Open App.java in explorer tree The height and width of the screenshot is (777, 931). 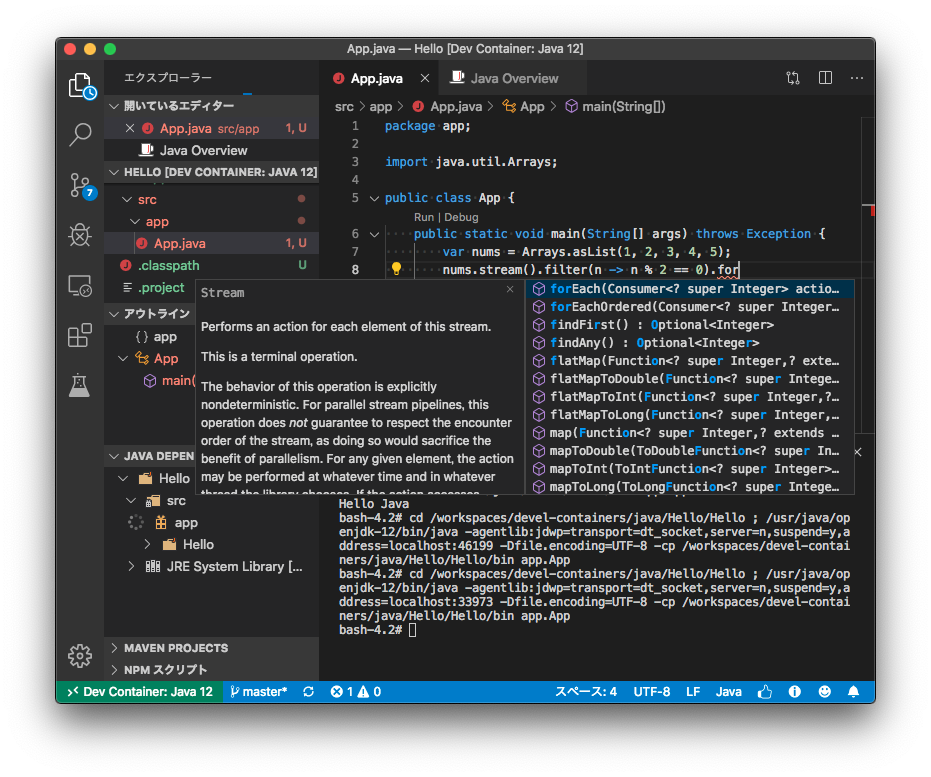point(211,243)
